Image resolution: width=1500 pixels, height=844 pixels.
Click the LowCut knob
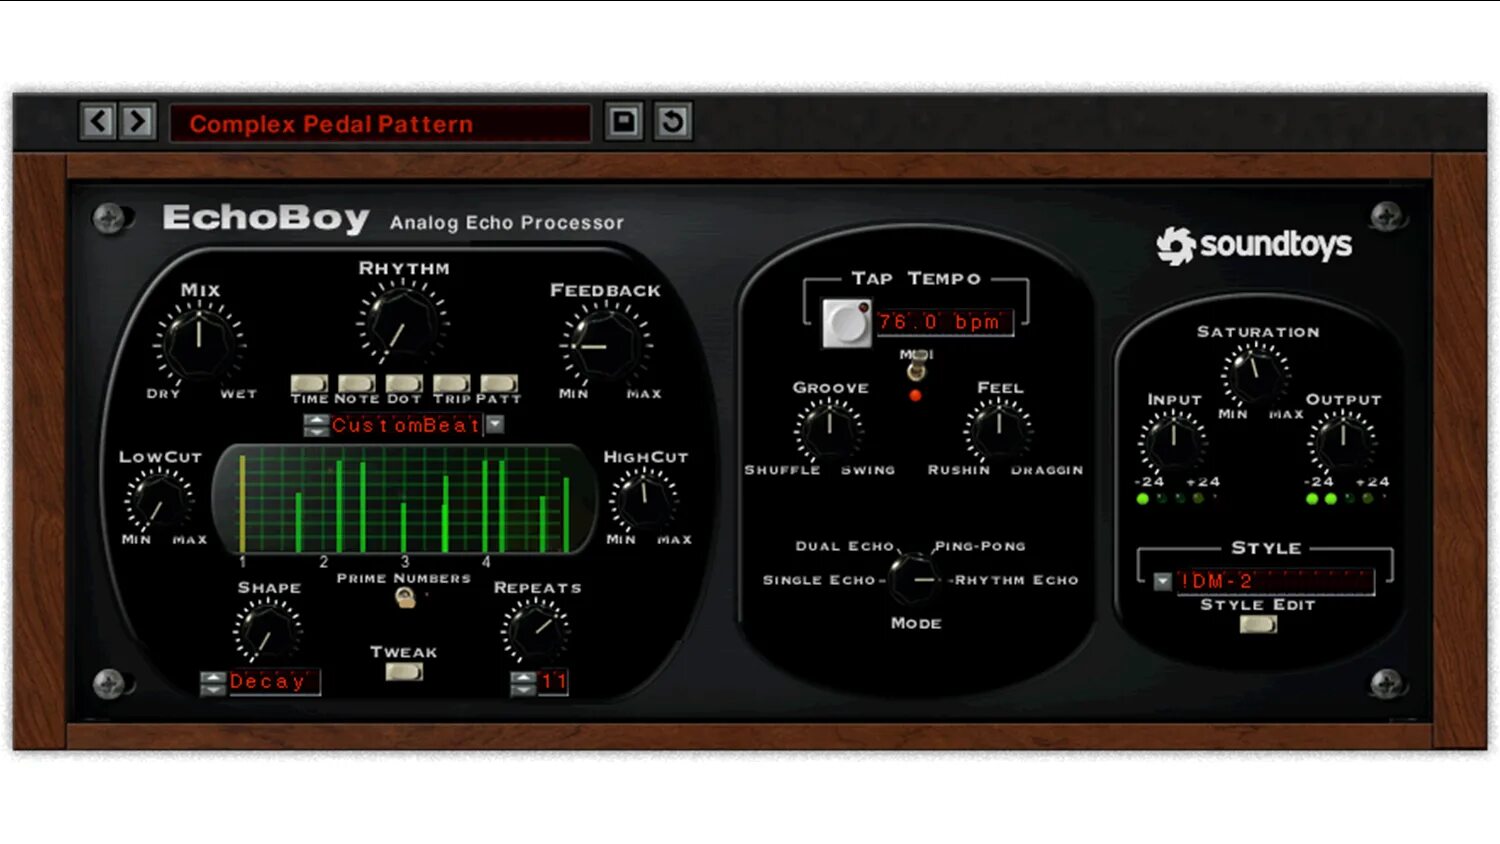click(159, 501)
